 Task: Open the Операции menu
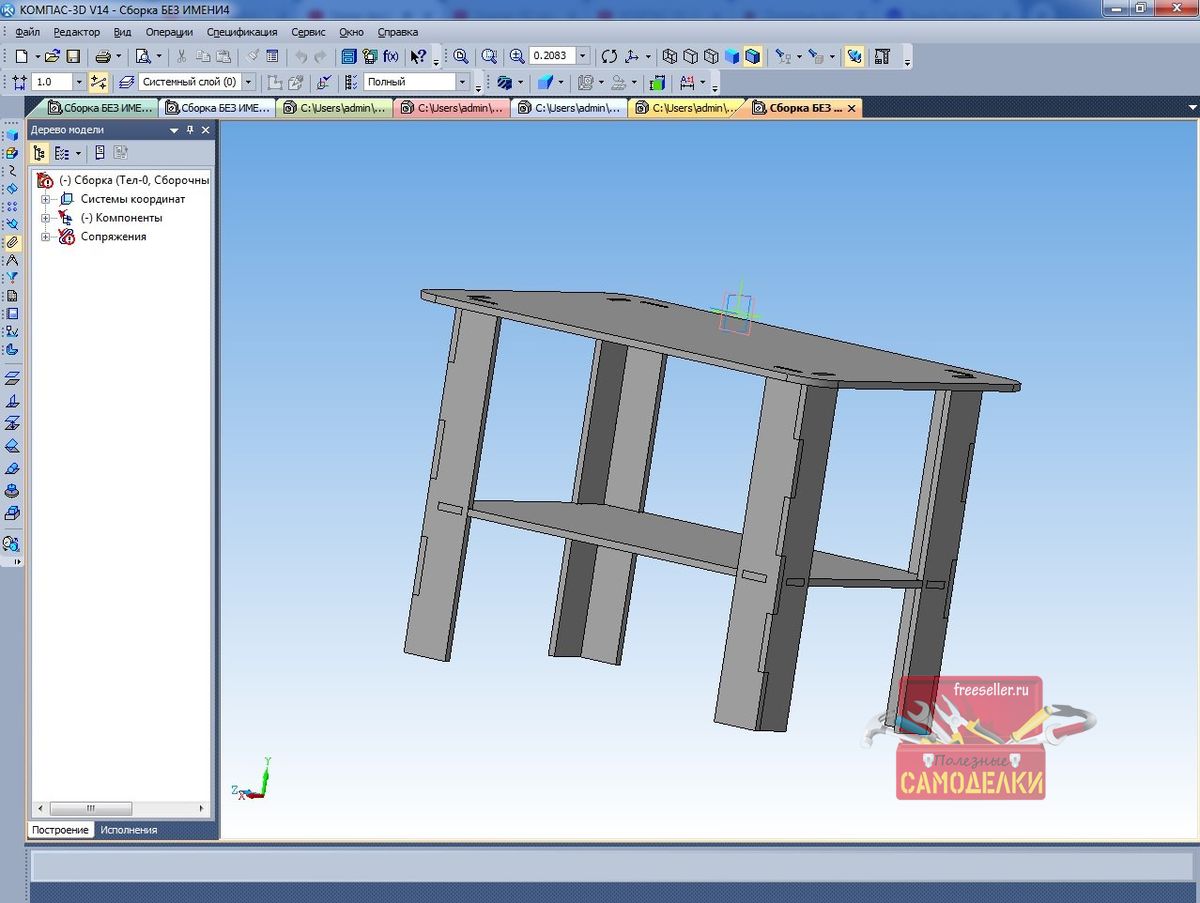coord(168,32)
